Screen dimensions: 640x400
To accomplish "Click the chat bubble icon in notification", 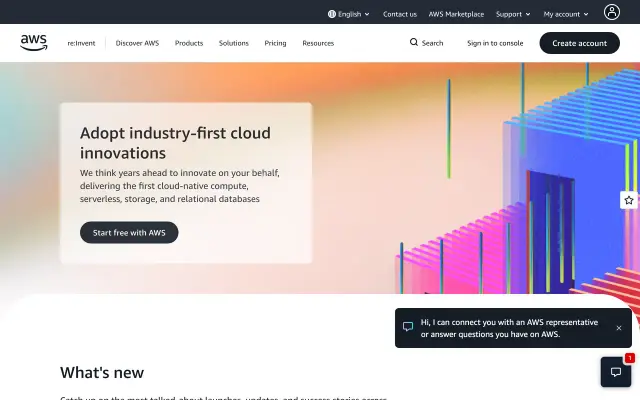I will coord(408,327).
